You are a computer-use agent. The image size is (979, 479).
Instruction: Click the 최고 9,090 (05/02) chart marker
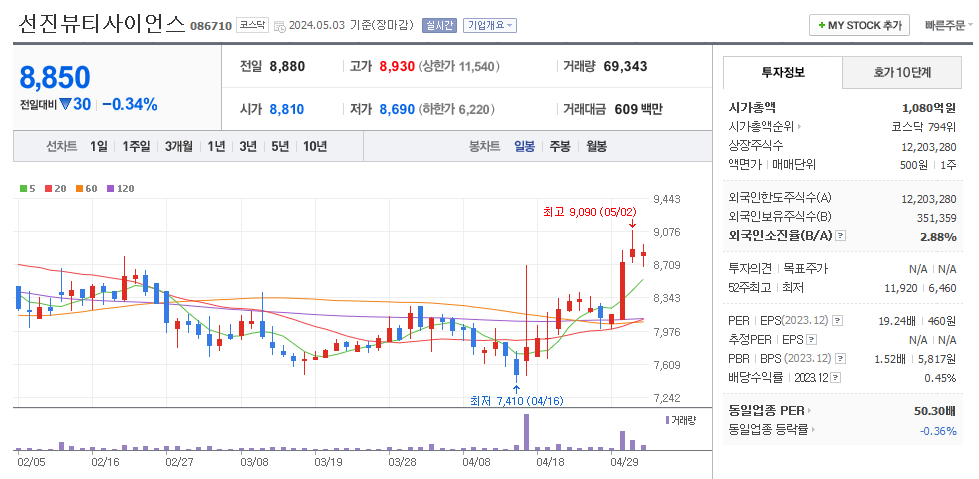click(590, 212)
